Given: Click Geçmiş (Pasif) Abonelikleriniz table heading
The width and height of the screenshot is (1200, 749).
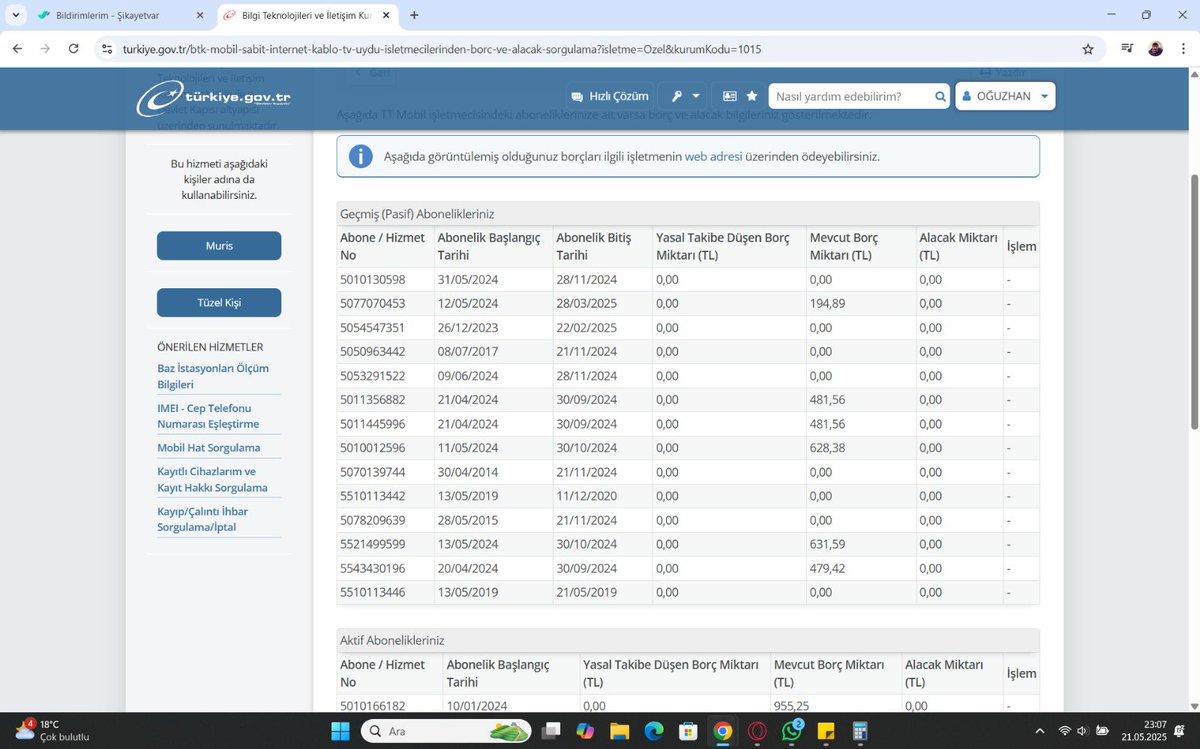Looking at the screenshot, I should coord(416,214).
